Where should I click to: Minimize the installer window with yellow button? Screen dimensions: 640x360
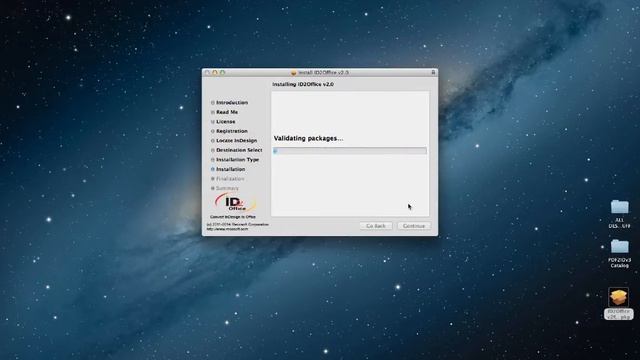[x=215, y=73]
